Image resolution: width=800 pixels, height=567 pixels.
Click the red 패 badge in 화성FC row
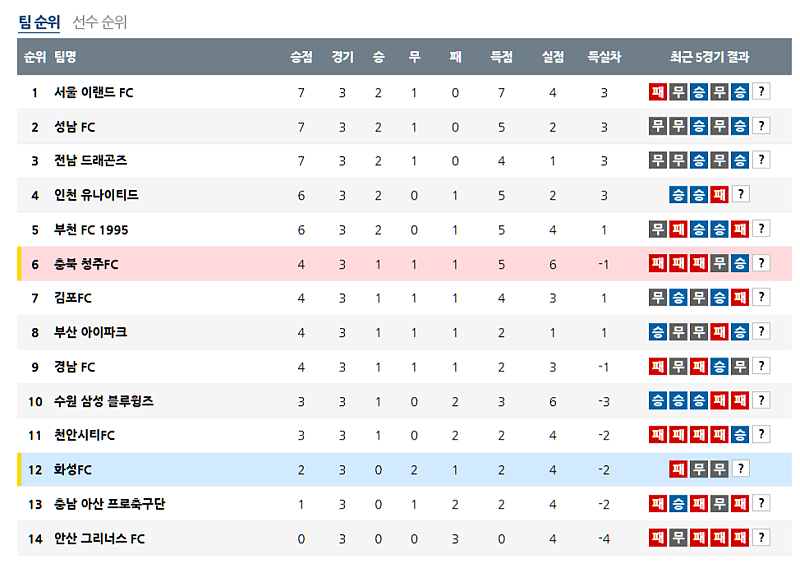pyautogui.click(x=678, y=469)
